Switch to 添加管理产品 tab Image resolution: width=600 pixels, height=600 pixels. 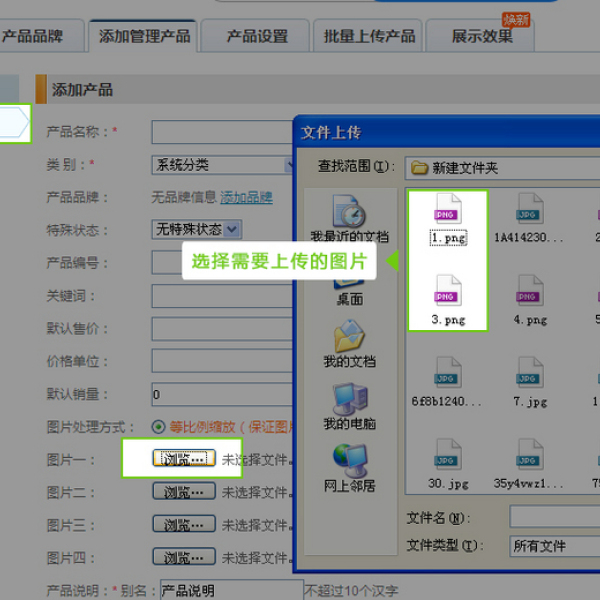[144, 36]
